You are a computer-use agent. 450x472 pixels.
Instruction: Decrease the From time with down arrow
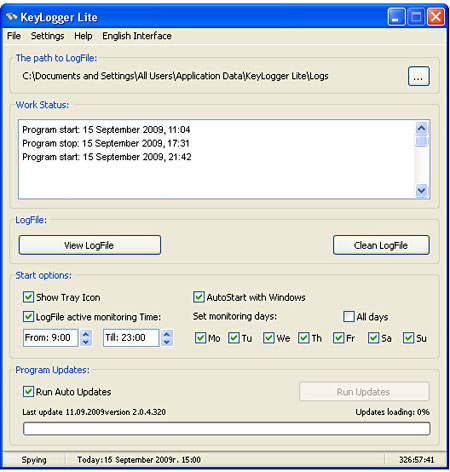pyautogui.click(x=86, y=342)
